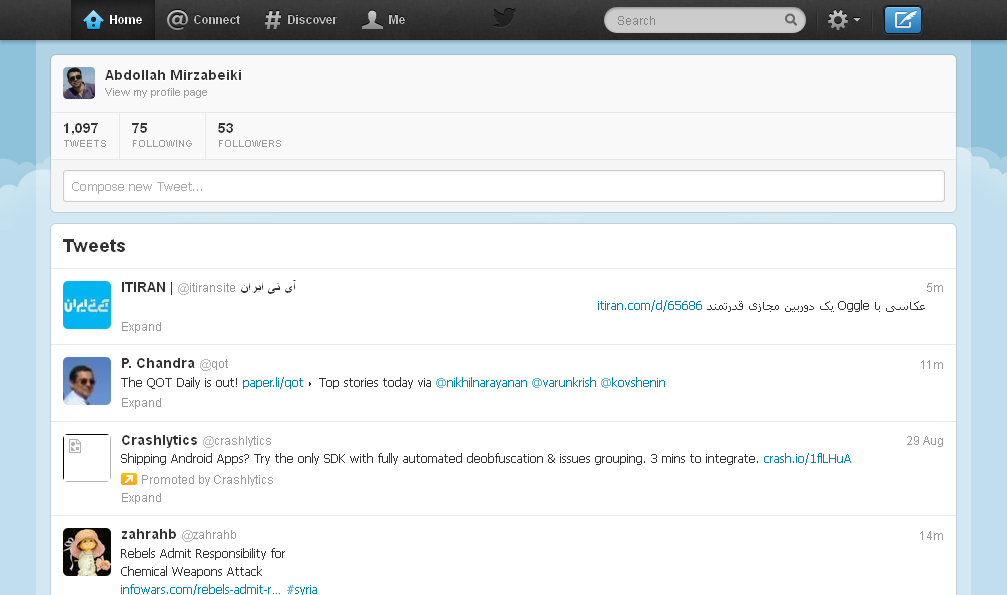Click View my profile page link
Screen dimensions: 1007x595
point(156,93)
